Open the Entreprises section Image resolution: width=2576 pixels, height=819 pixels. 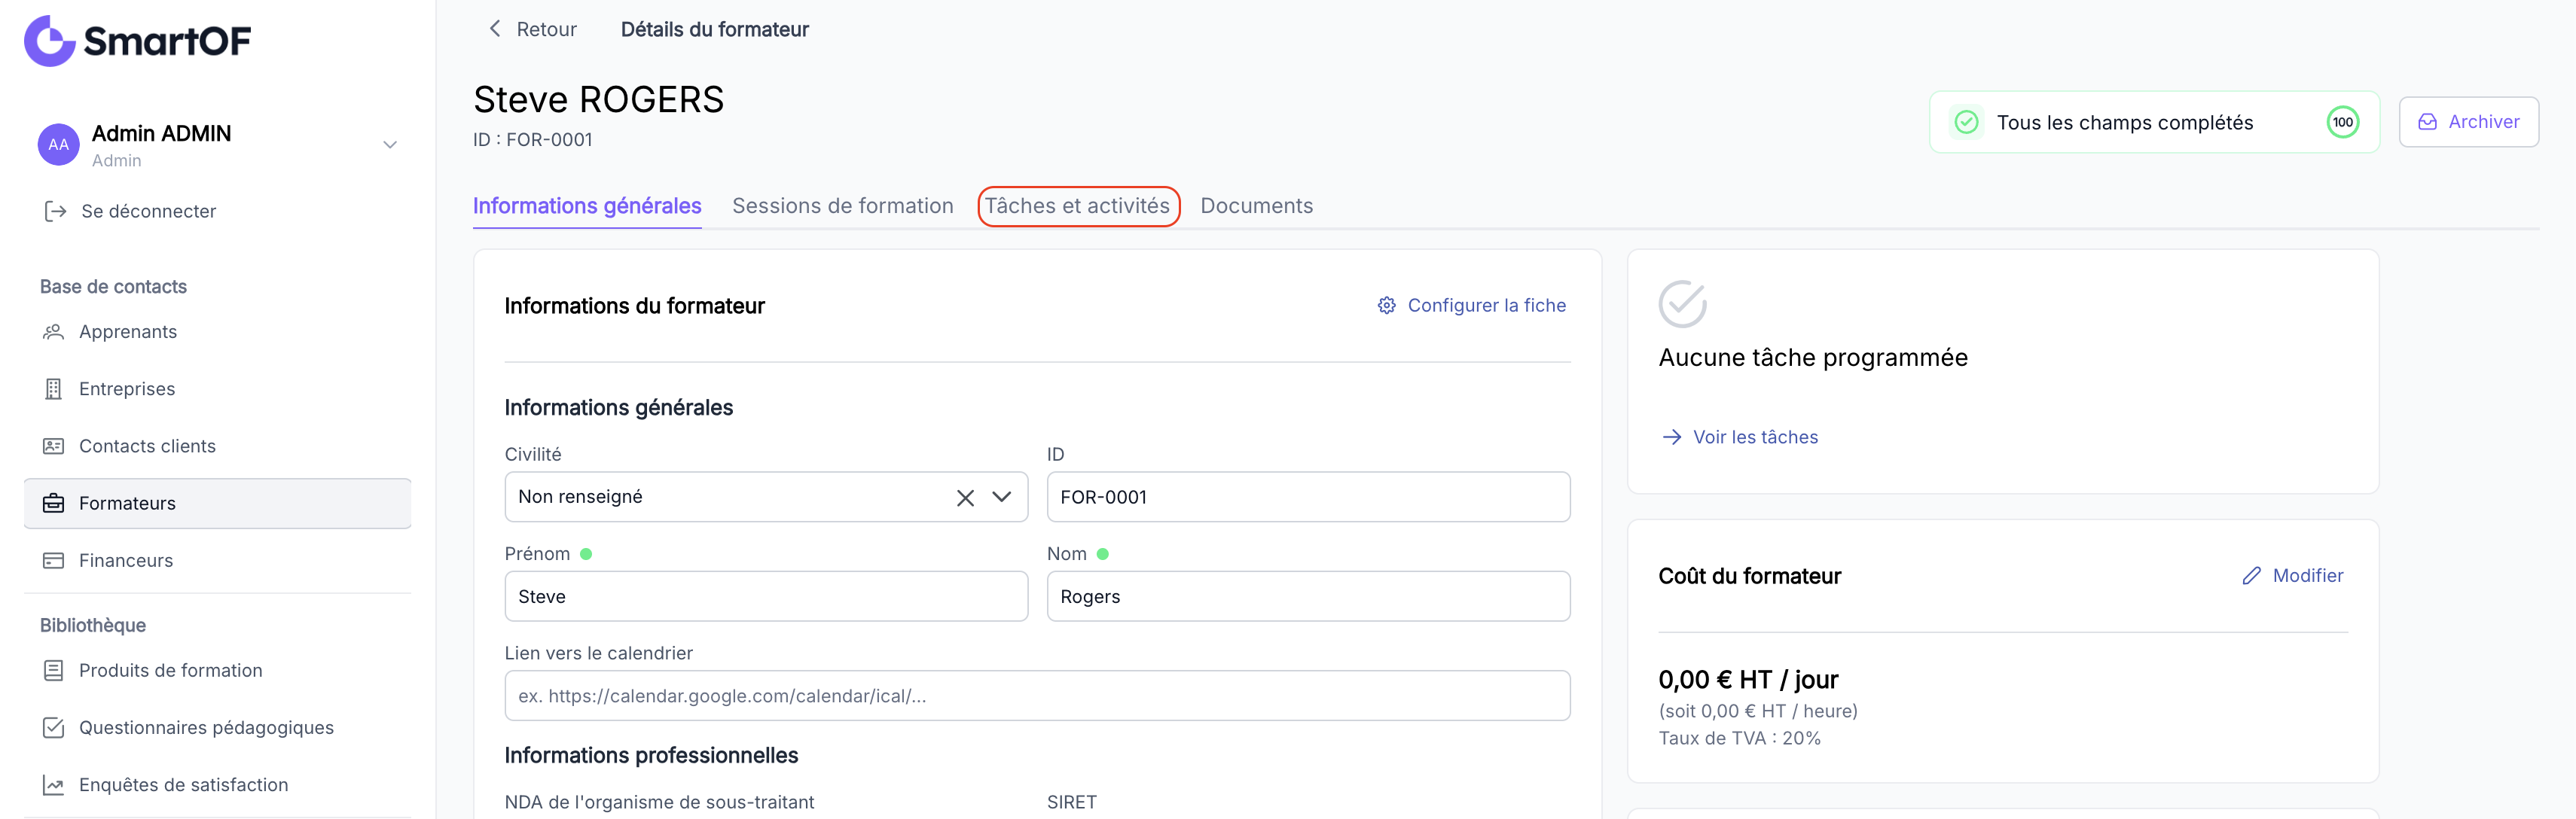click(x=127, y=389)
